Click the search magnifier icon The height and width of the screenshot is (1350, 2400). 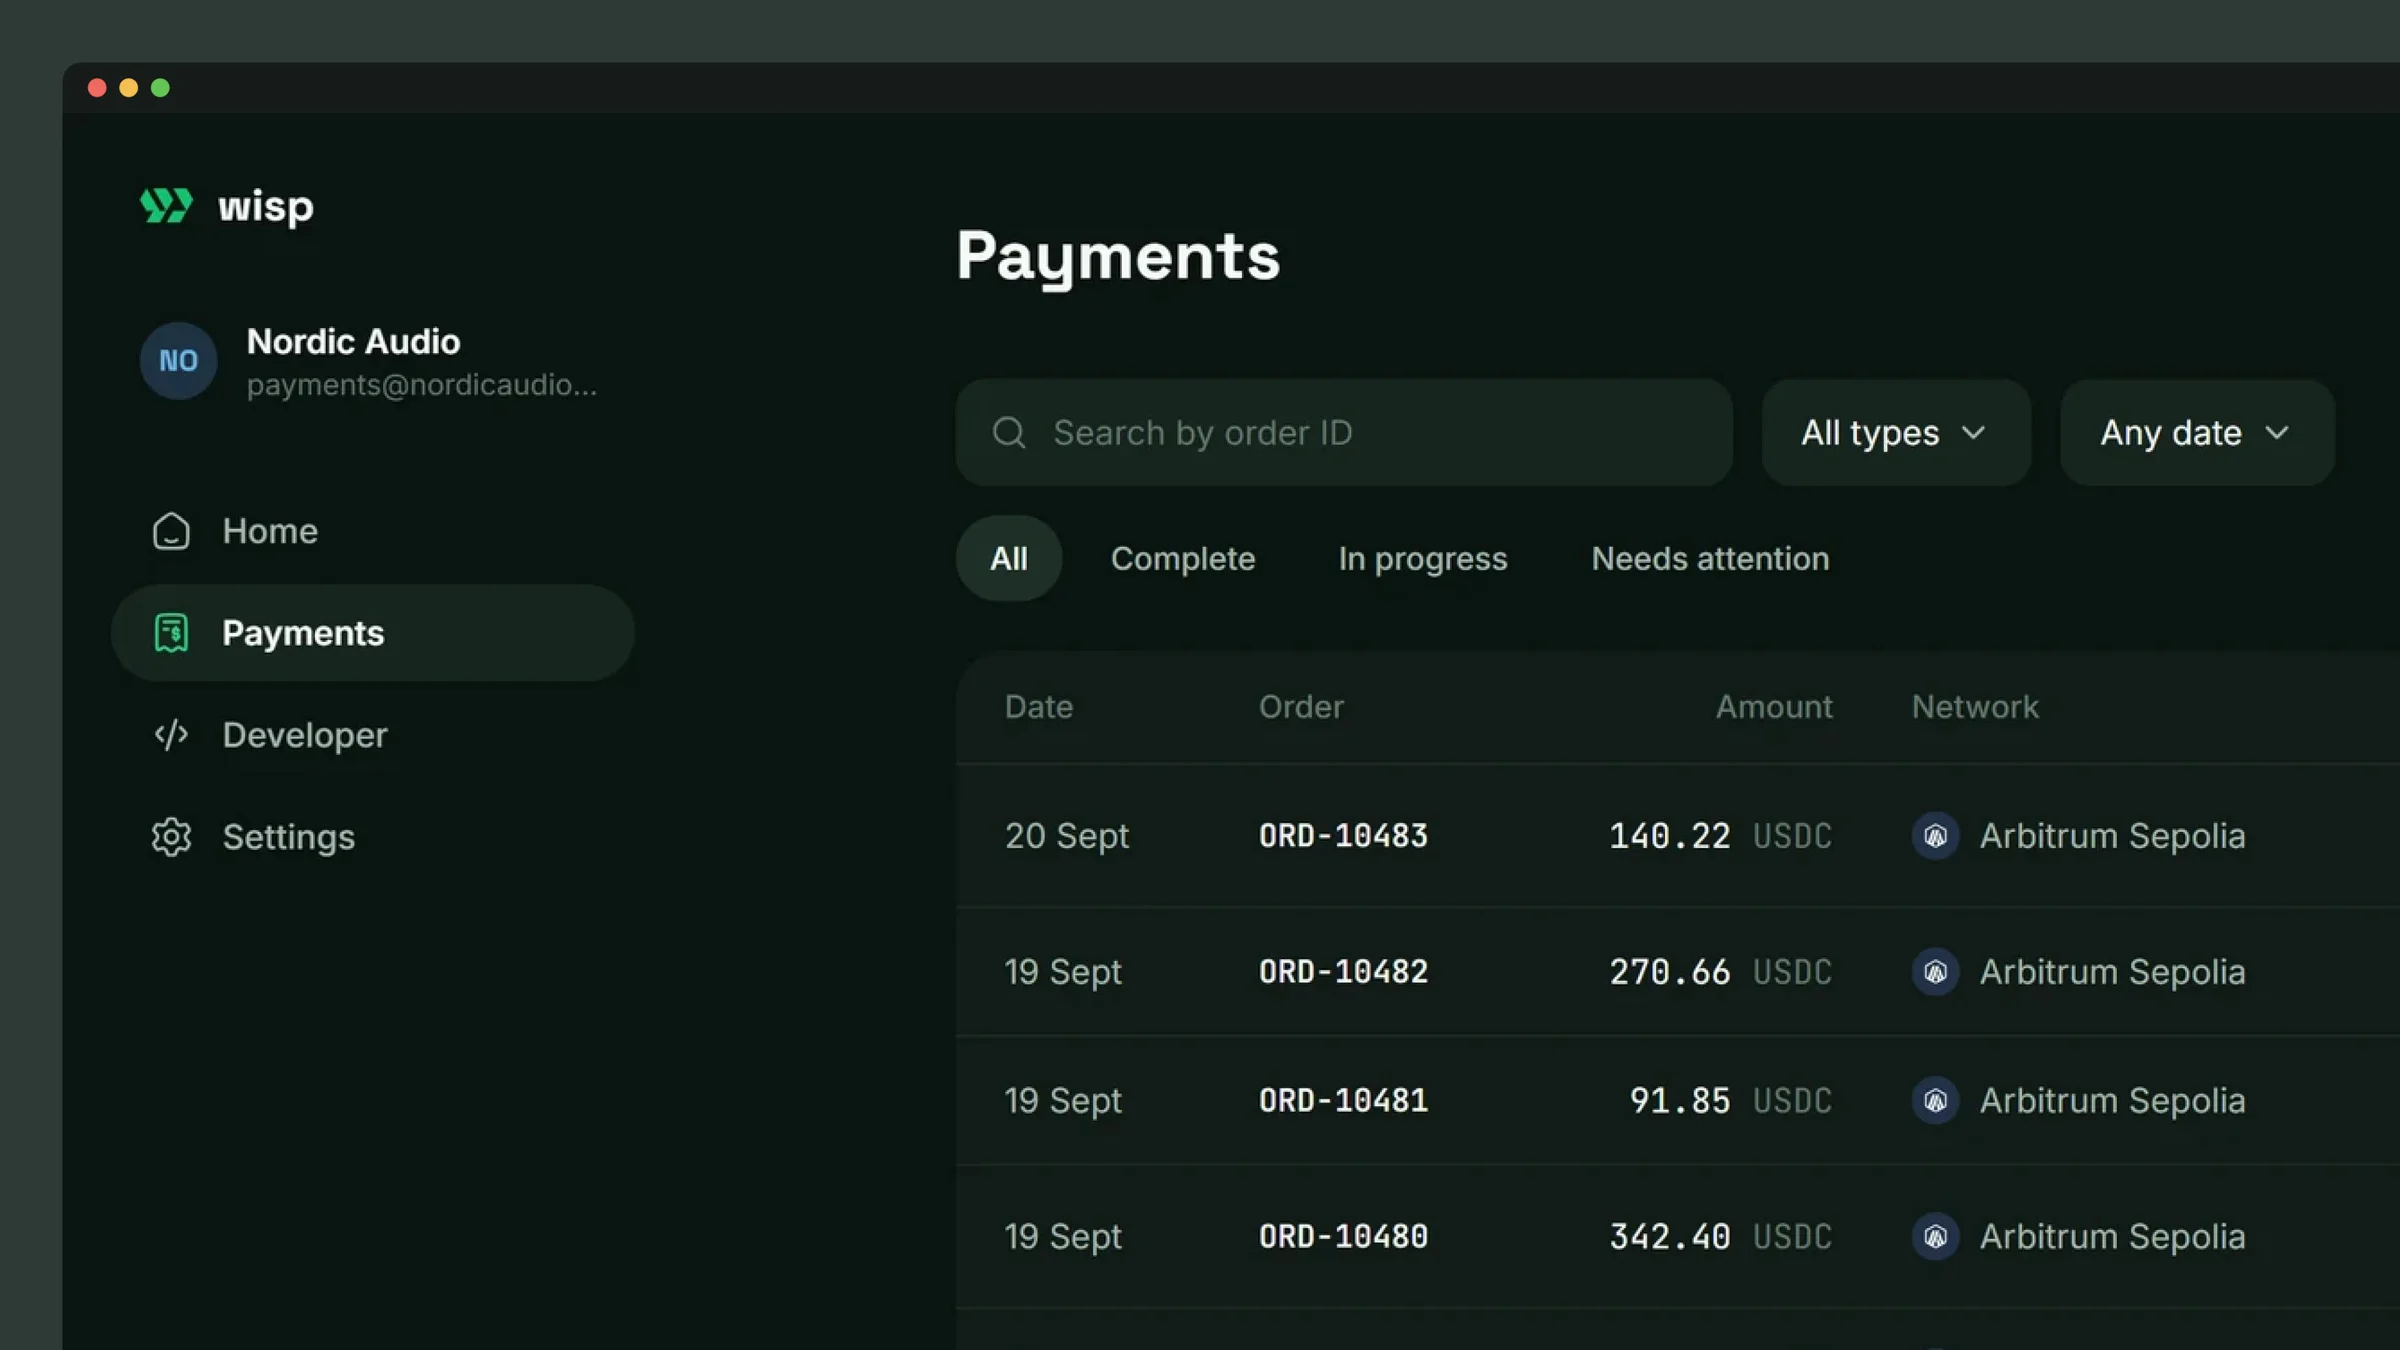(1009, 433)
